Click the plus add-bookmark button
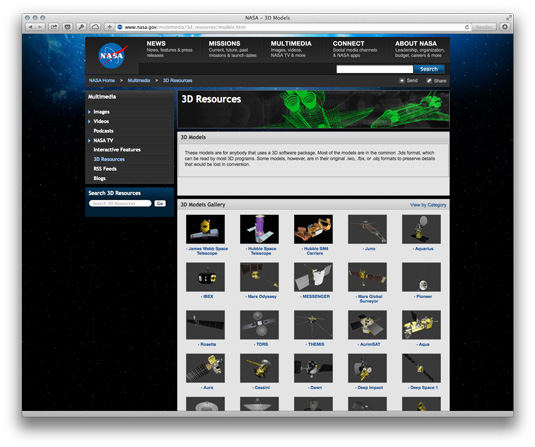 pyautogui.click(x=109, y=27)
